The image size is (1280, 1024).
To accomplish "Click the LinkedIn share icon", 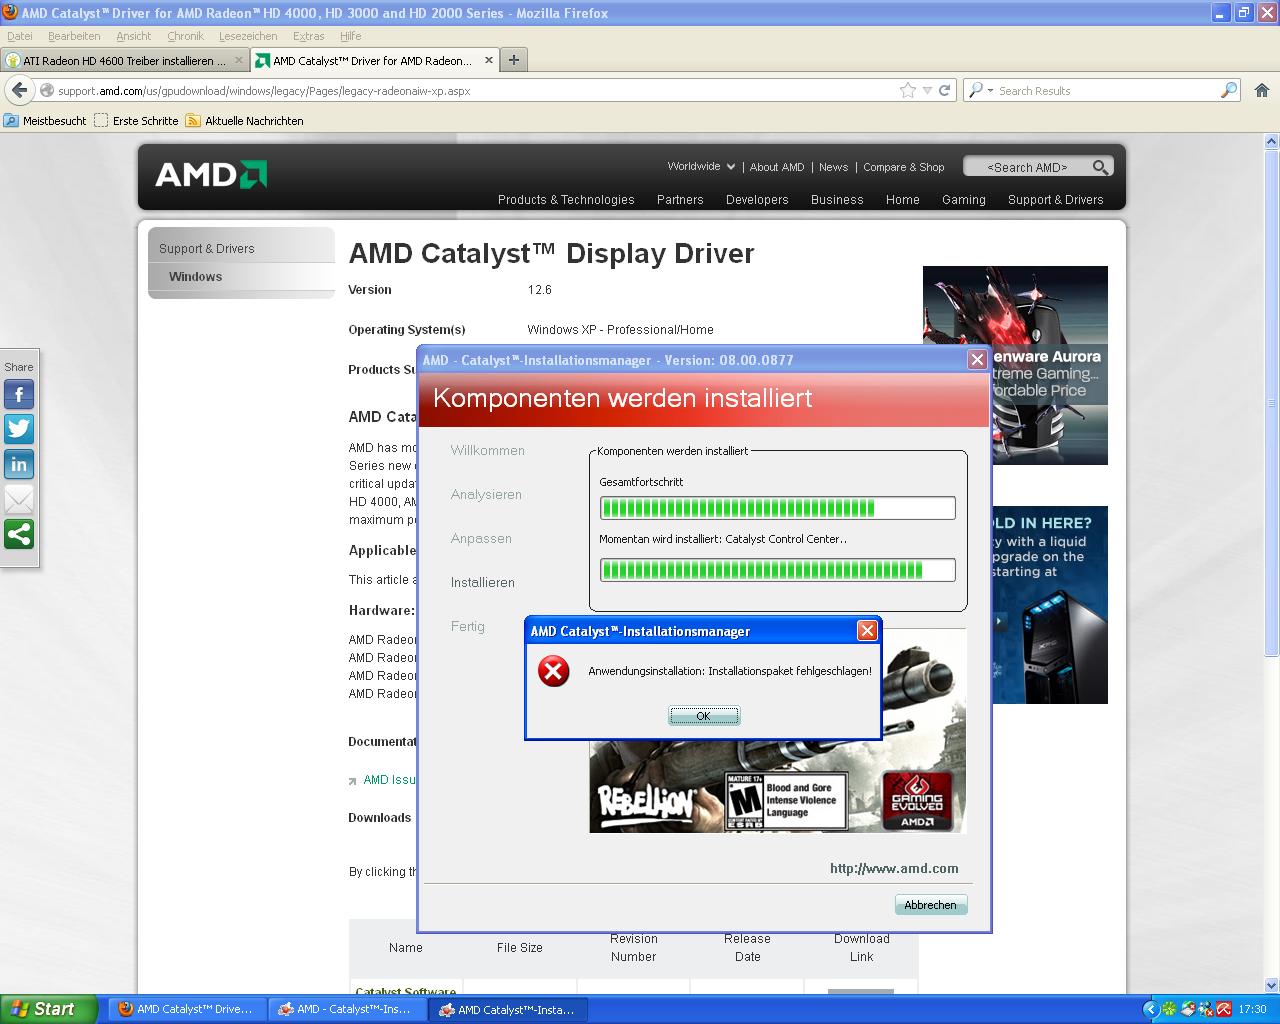I will pyautogui.click(x=19, y=464).
